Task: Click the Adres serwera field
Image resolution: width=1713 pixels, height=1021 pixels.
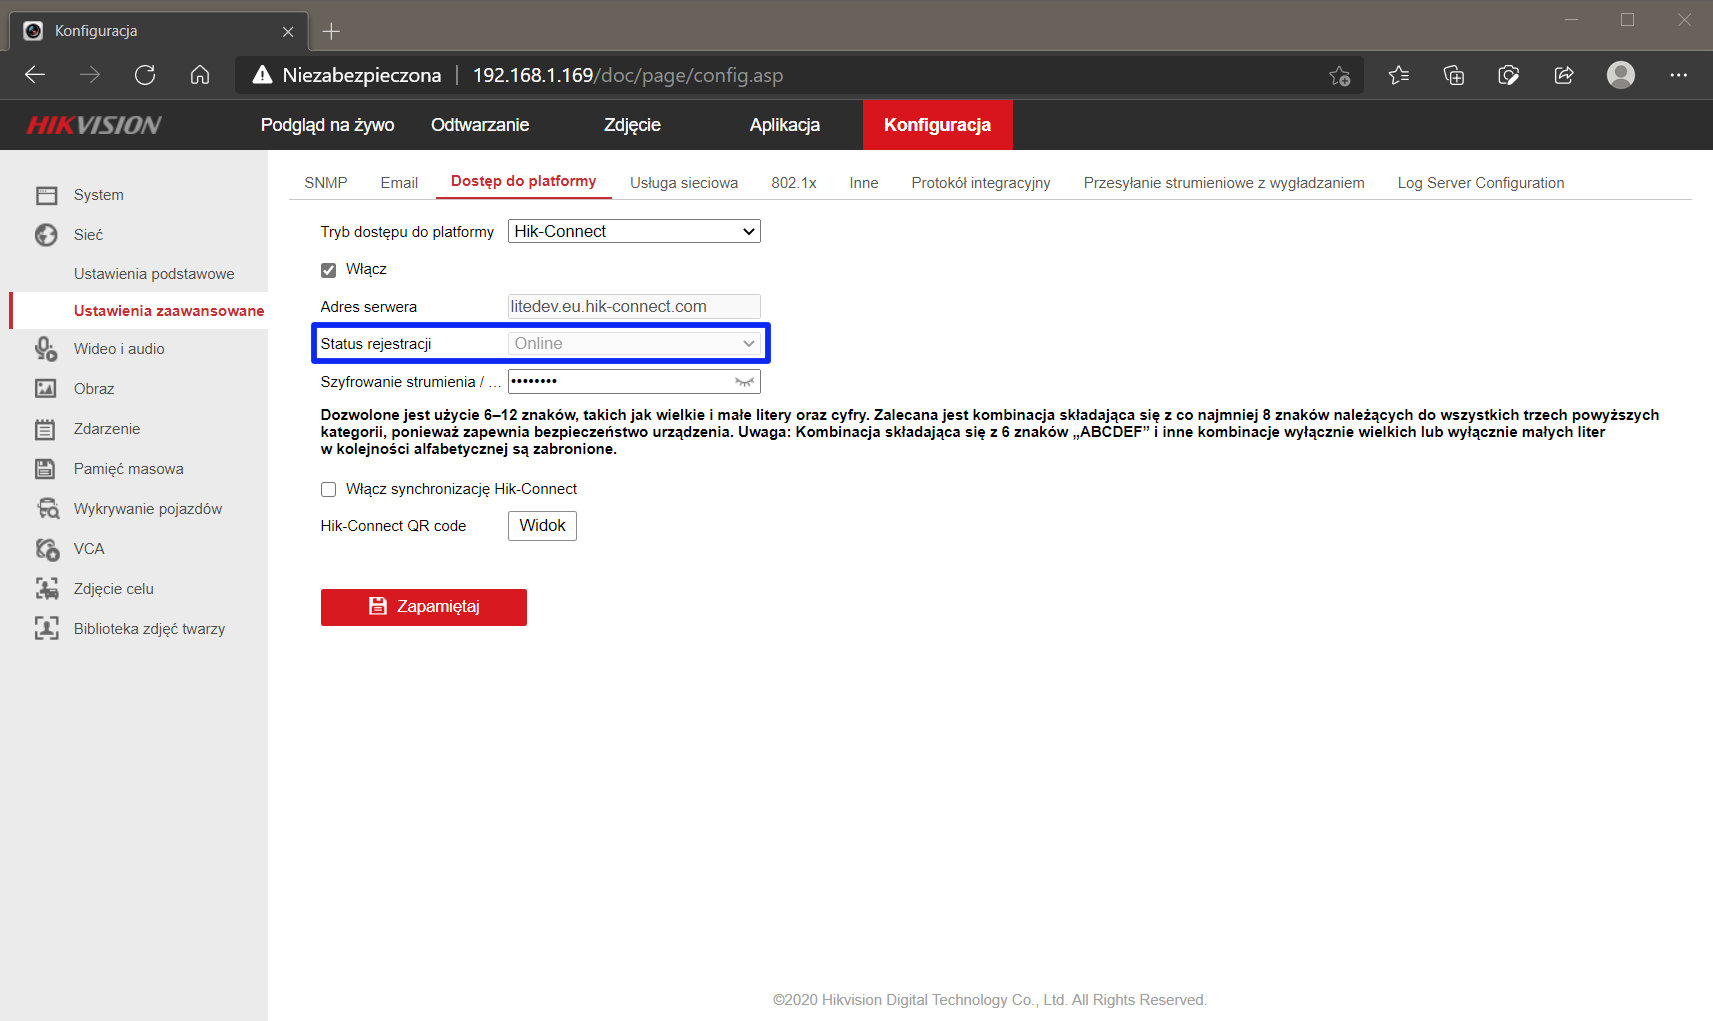Action: 634,306
